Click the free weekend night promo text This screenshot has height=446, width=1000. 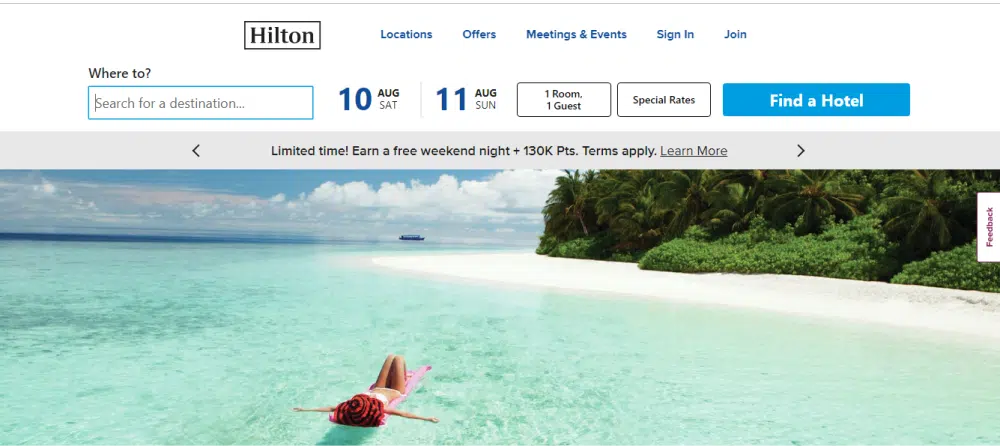pos(464,151)
